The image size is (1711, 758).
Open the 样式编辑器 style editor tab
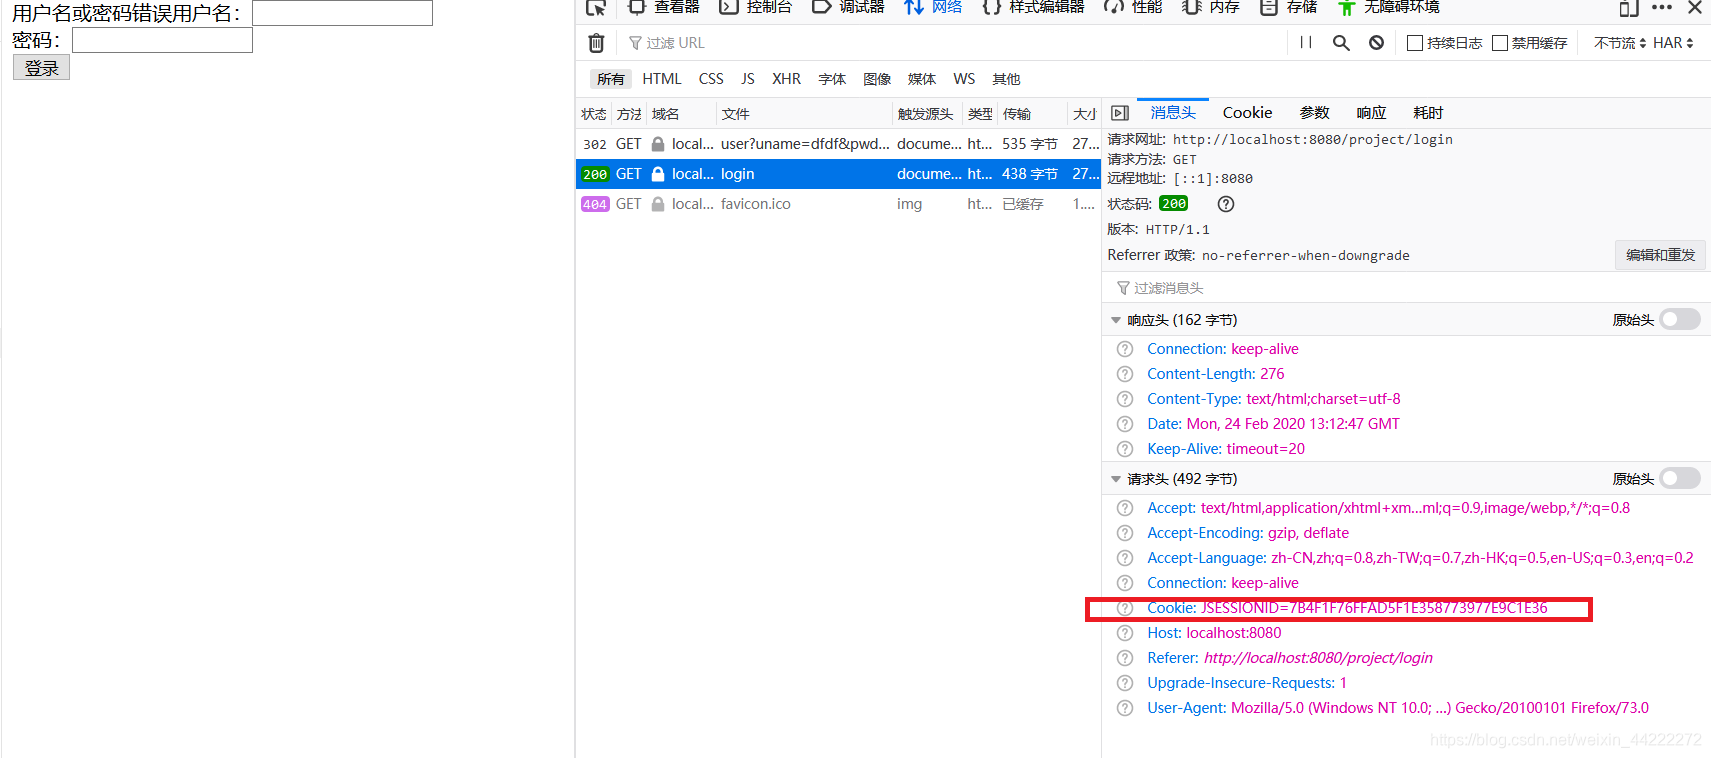pos(1033,7)
